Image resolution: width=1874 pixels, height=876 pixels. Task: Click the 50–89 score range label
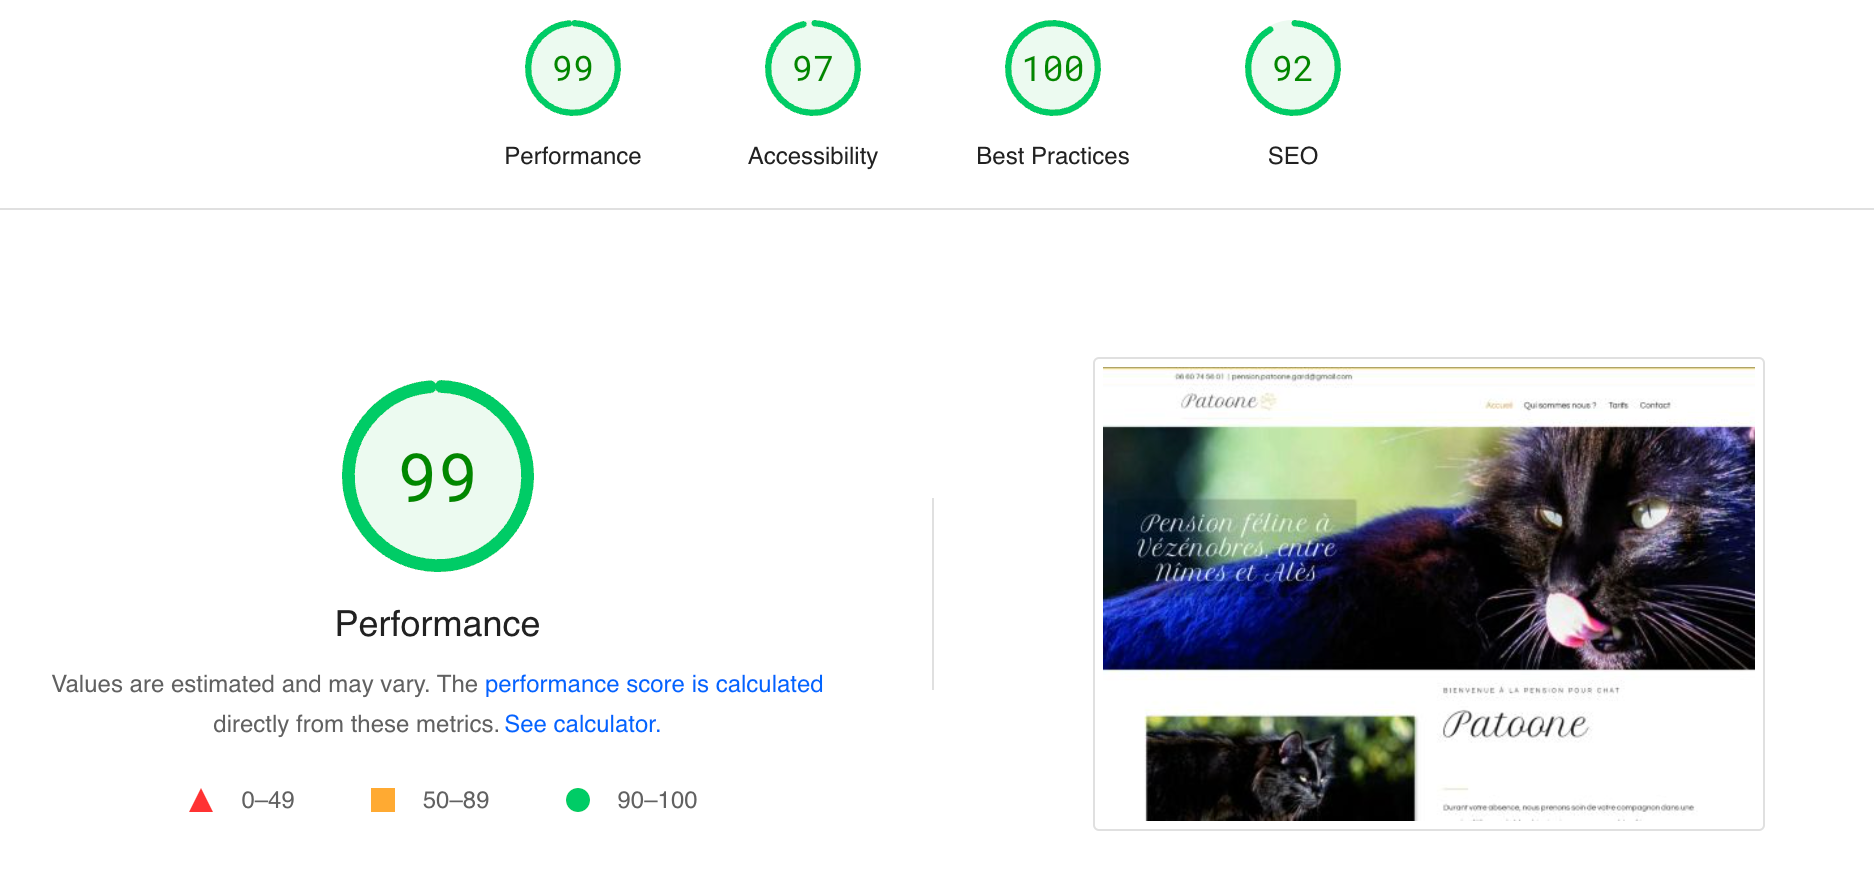tap(455, 800)
